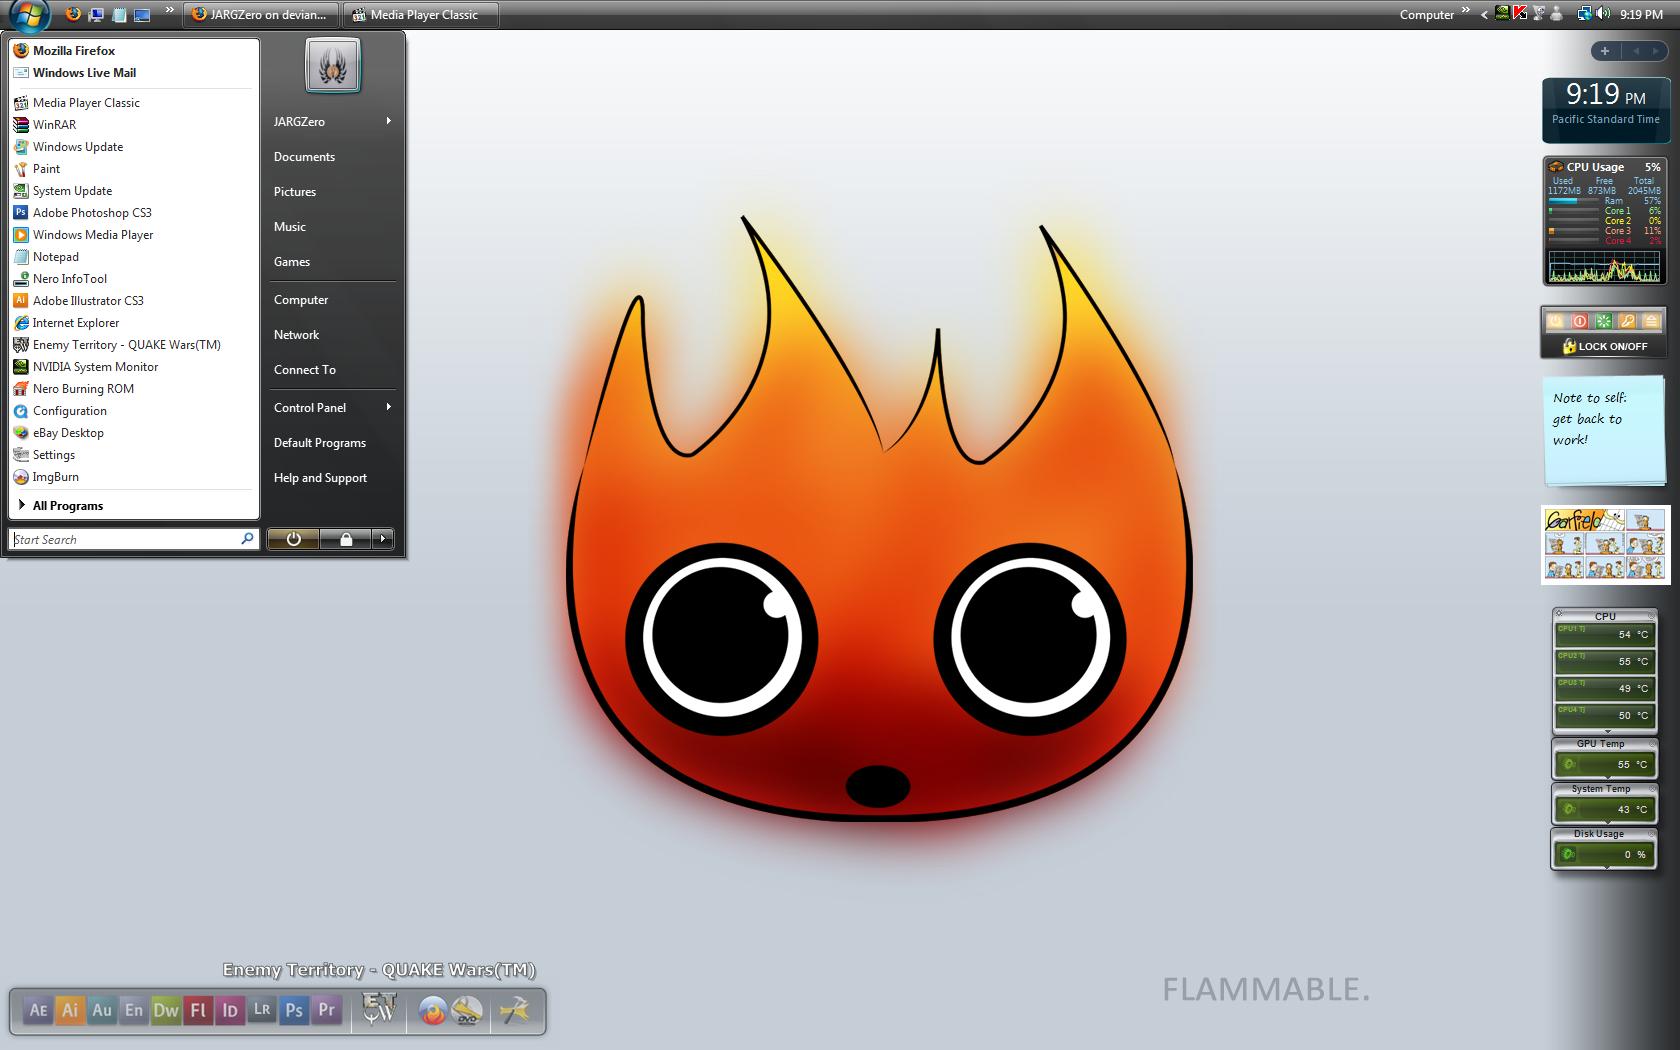Open Lightroom (LR) dock icon
The width and height of the screenshot is (1680, 1050).
click(x=262, y=1010)
